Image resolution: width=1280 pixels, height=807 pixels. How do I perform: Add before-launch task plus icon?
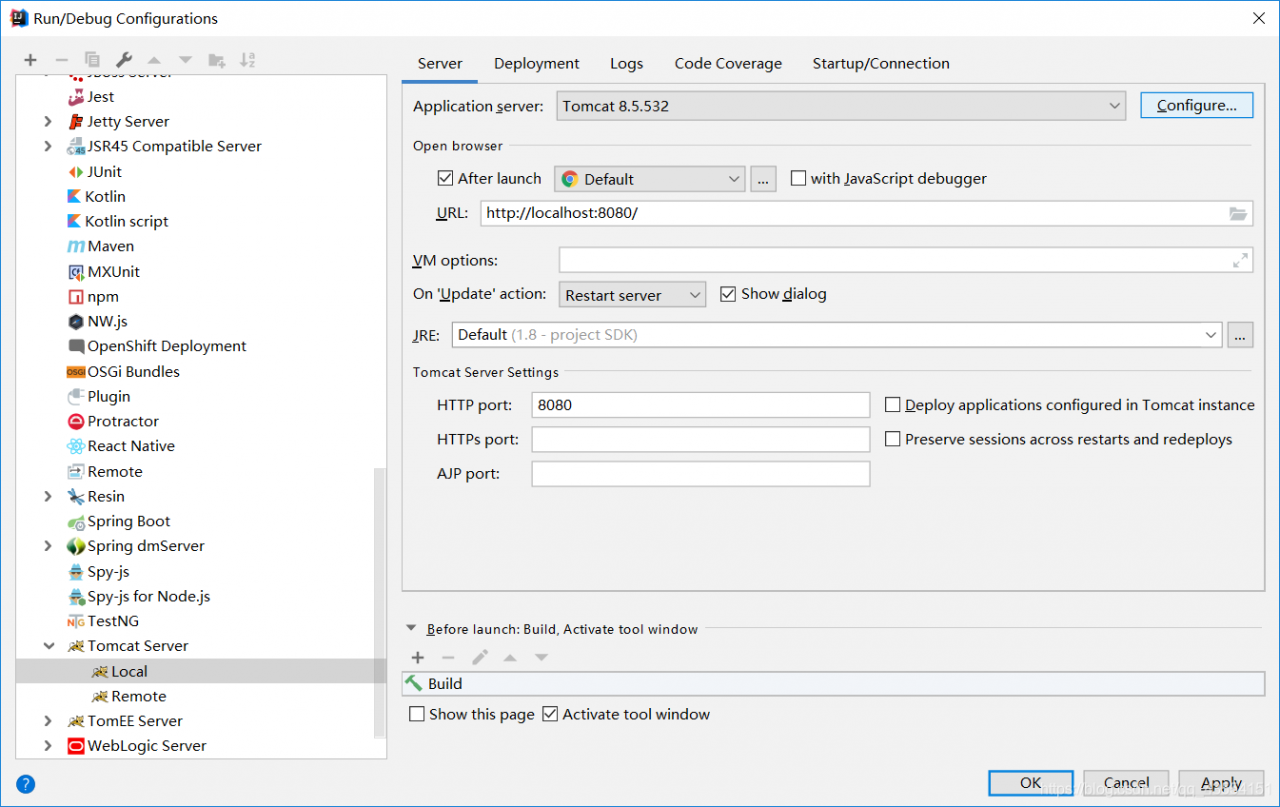coord(418,657)
